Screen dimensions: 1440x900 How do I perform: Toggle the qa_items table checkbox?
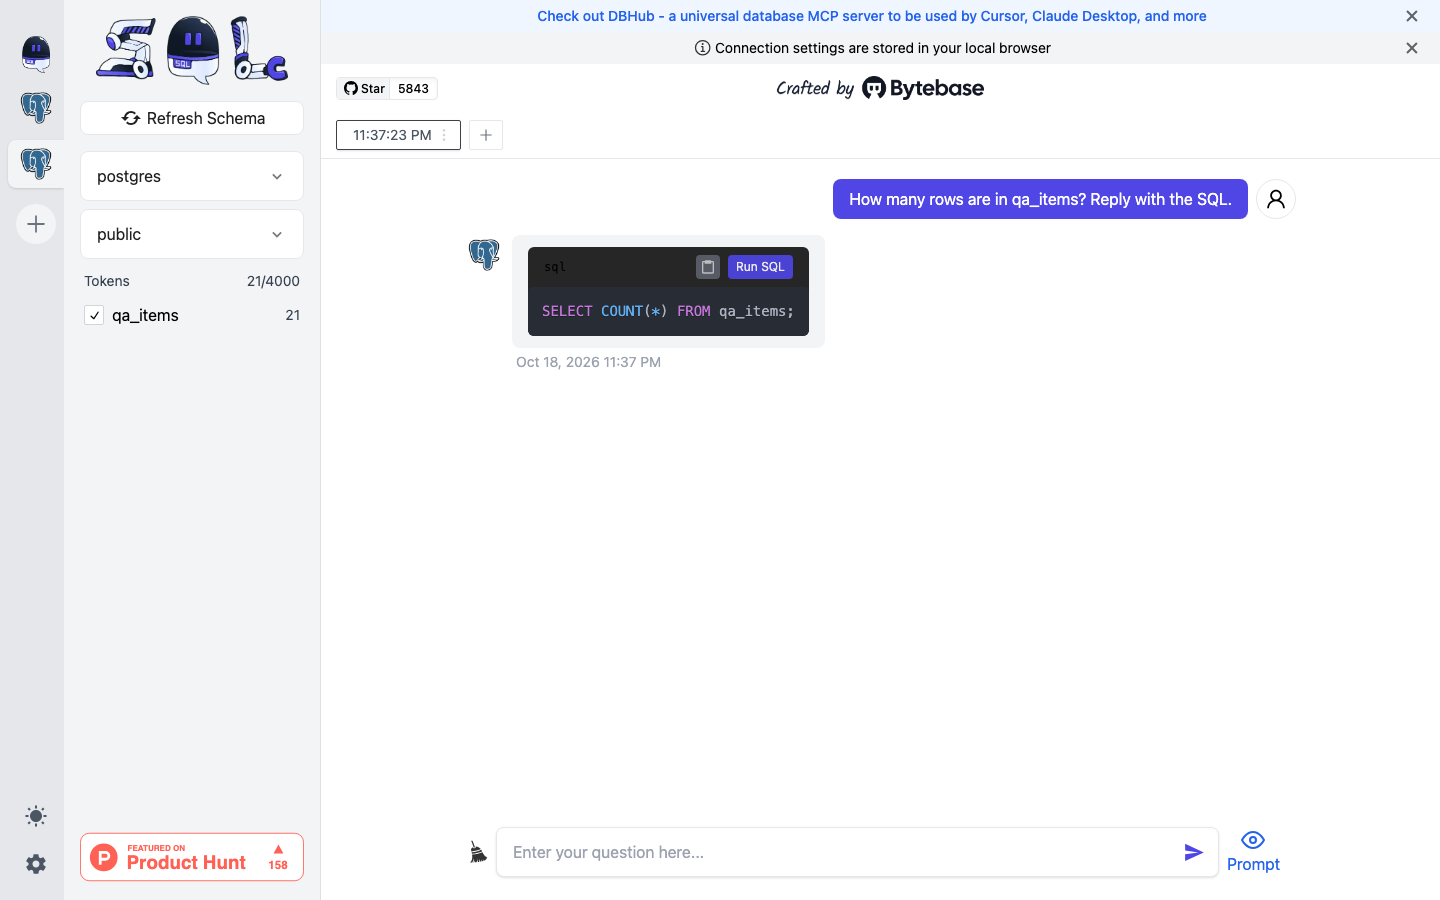tap(94, 315)
